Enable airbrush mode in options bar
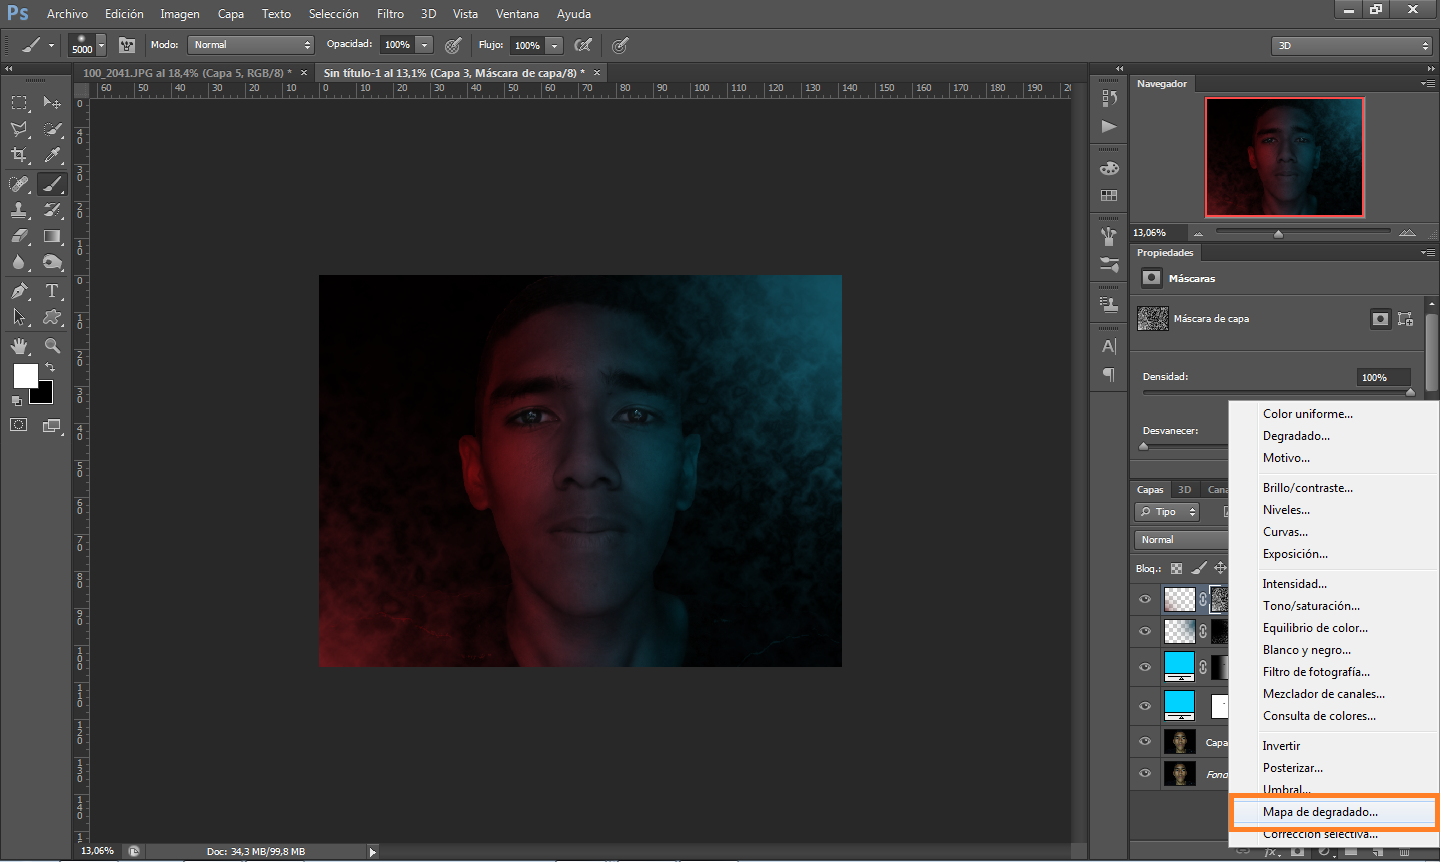This screenshot has height=862, width=1440. pyautogui.click(x=583, y=45)
